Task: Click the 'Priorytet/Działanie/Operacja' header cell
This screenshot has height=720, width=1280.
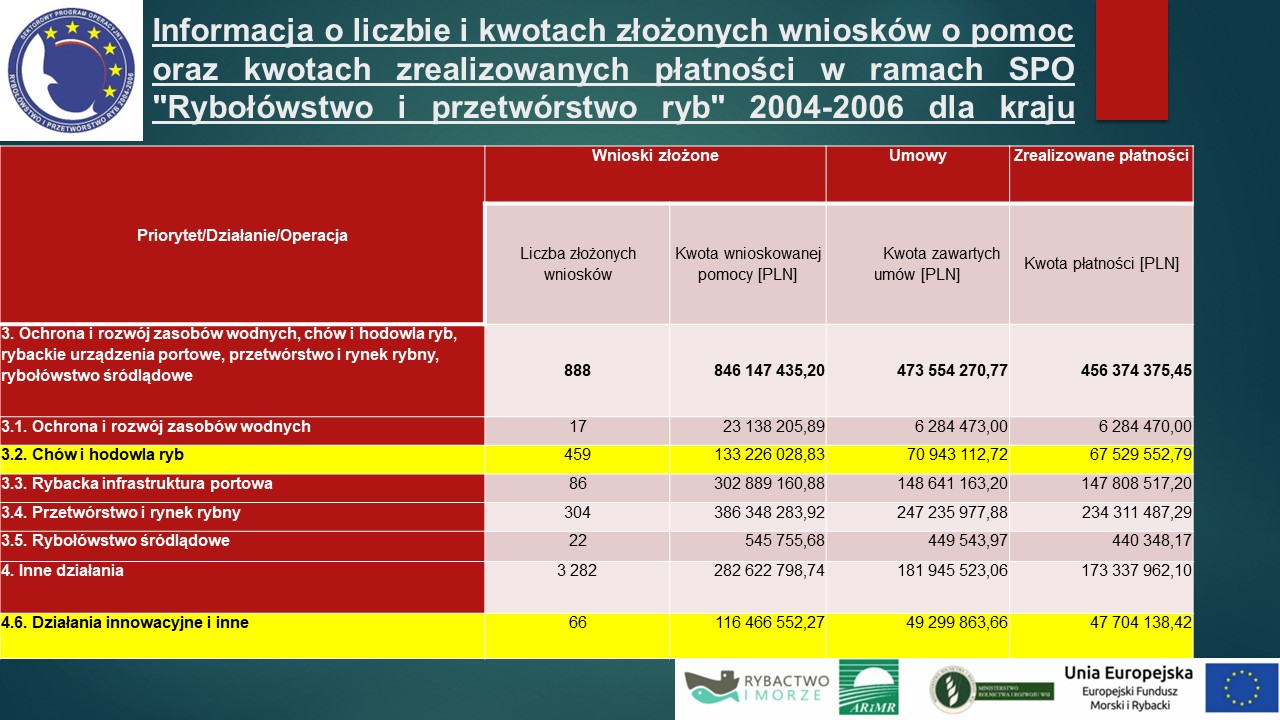Action: [x=242, y=235]
